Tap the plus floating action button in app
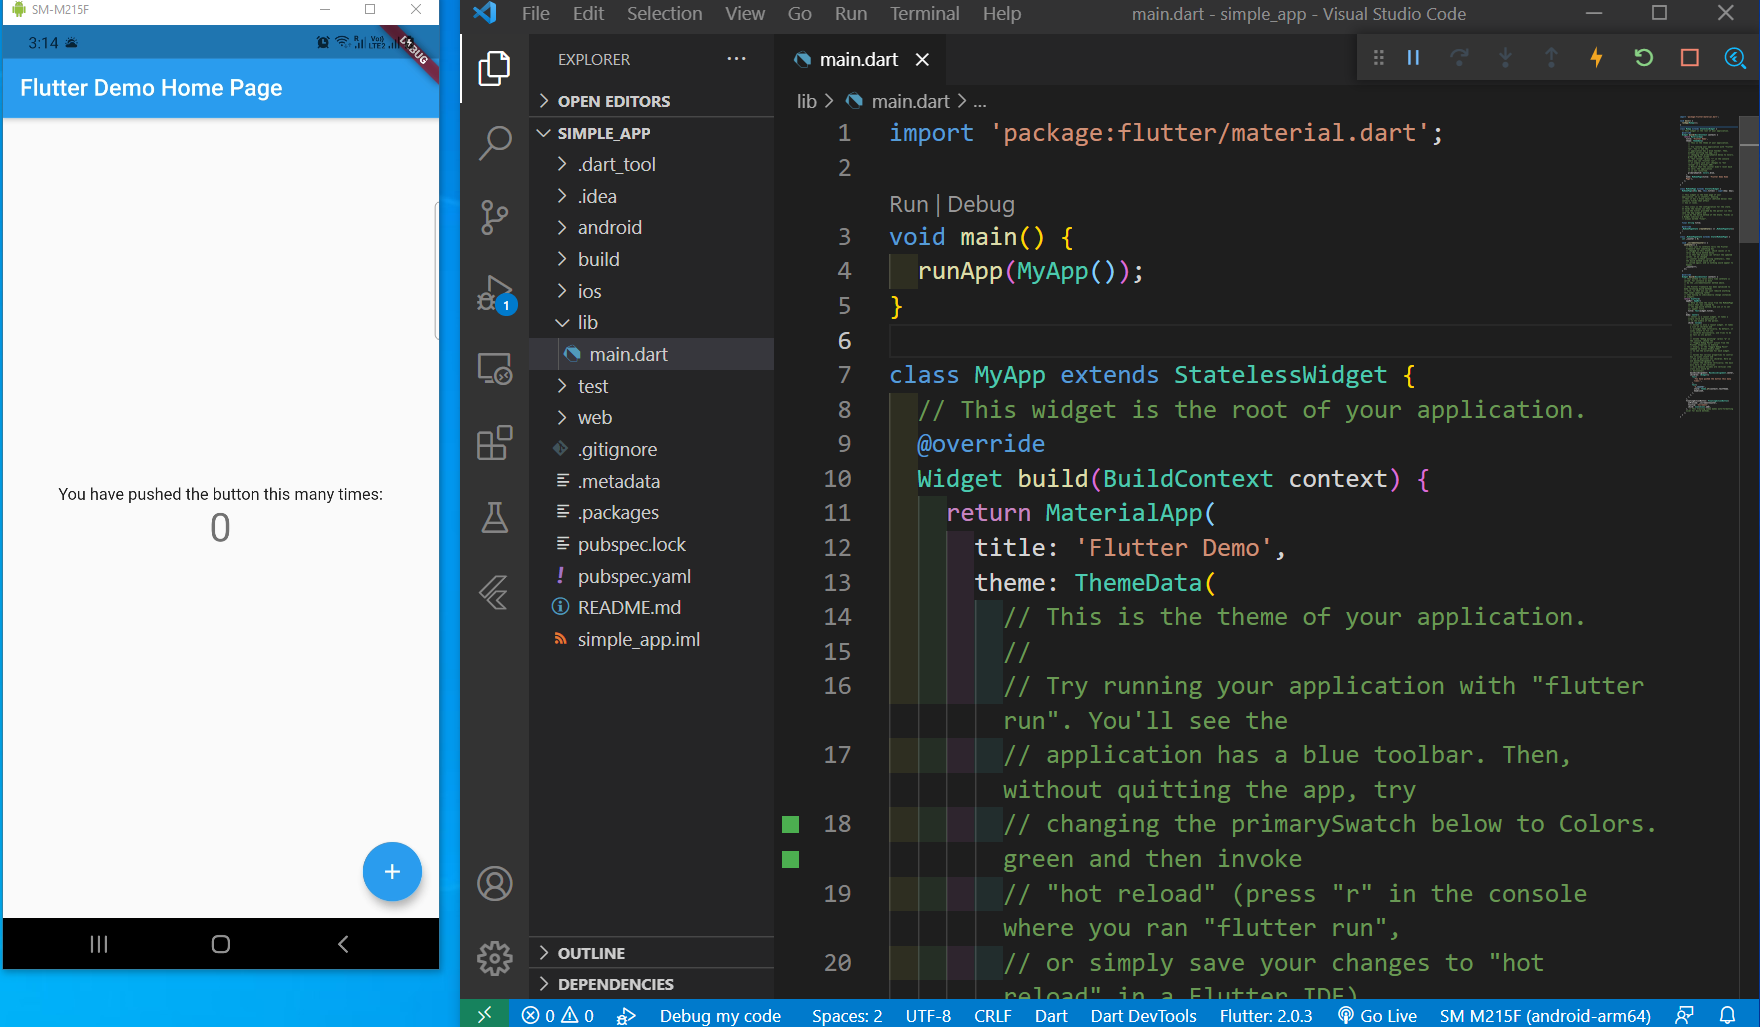Screen dimensions: 1760x1027 click(392, 872)
